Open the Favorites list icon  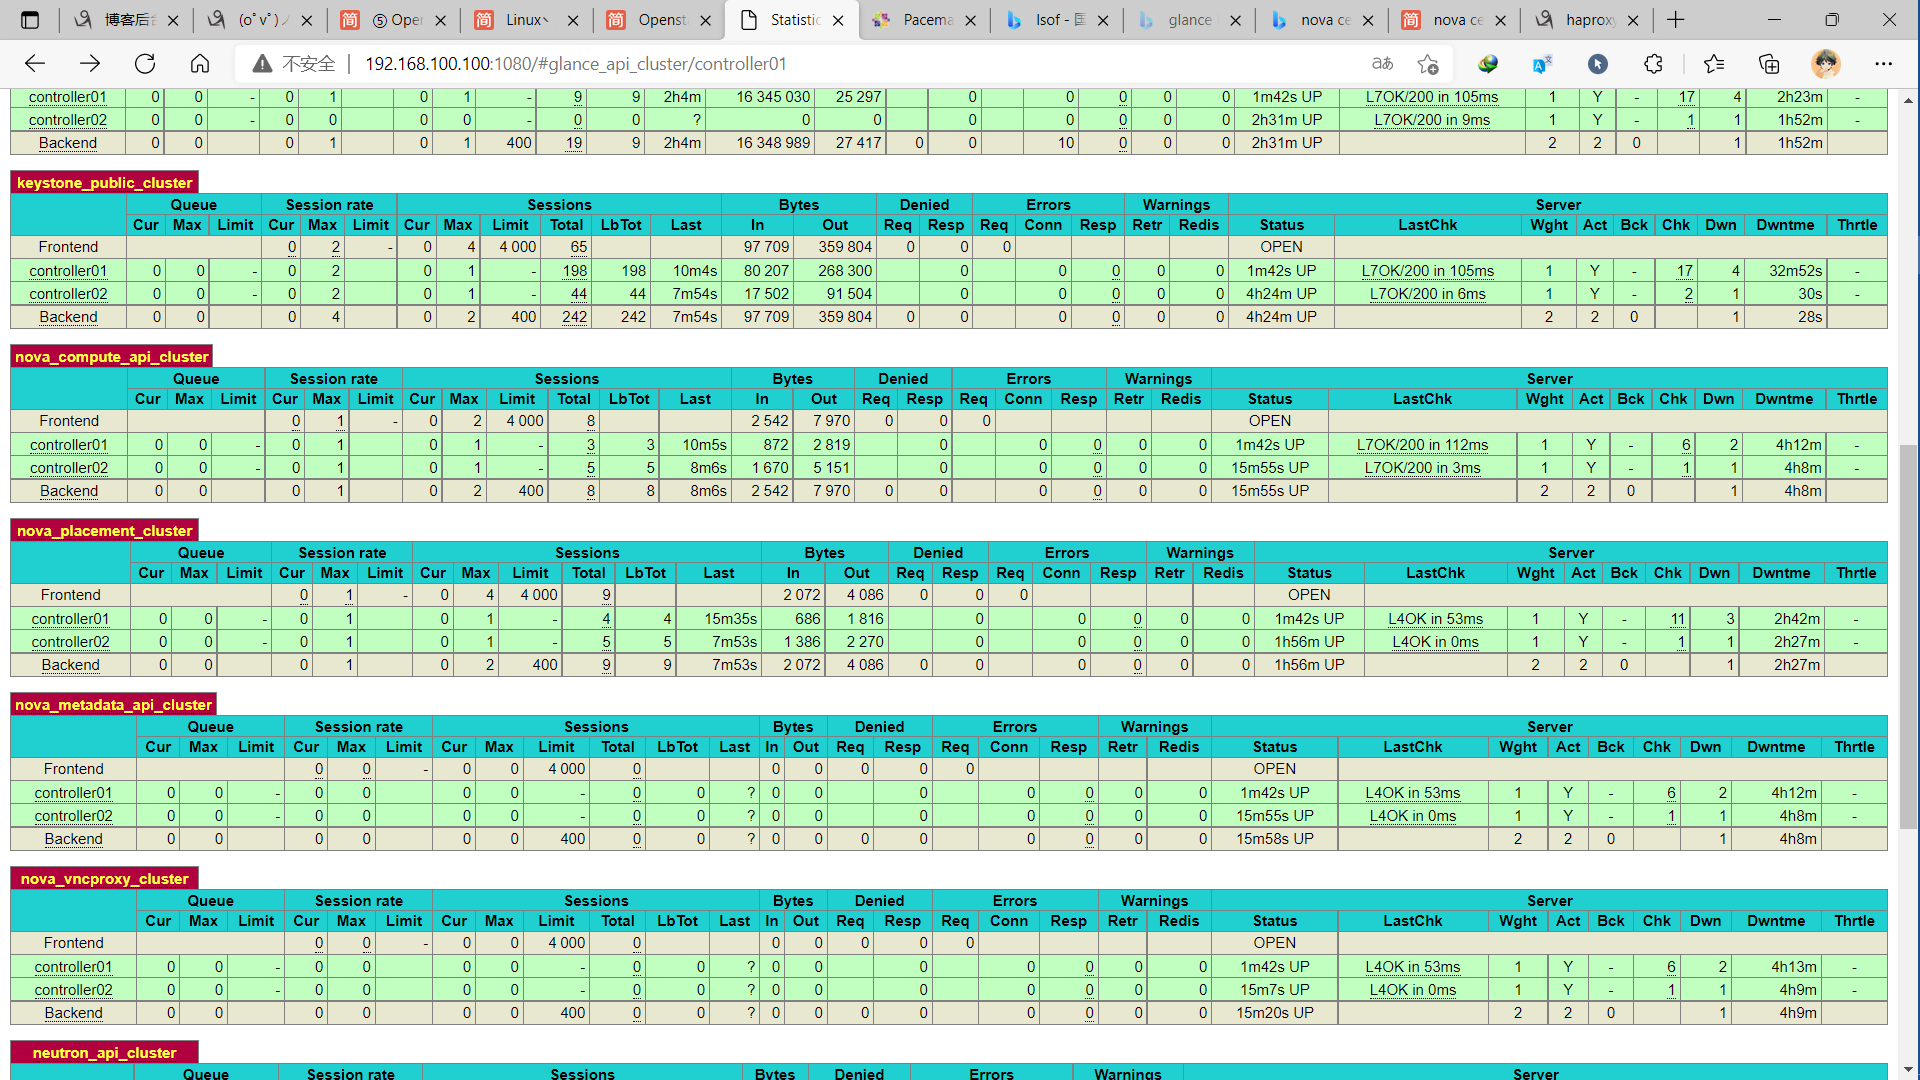pyautogui.click(x=1713, y=64)
